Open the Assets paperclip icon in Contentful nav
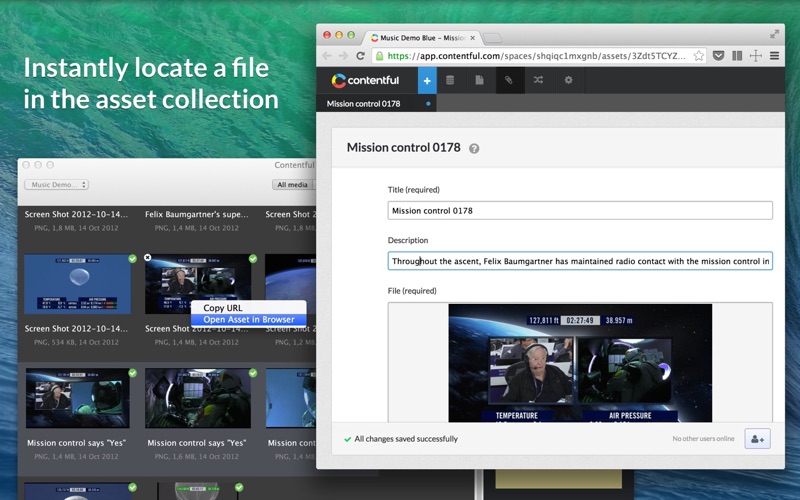Viewport: 800px width, 500px height. [509, 80]
